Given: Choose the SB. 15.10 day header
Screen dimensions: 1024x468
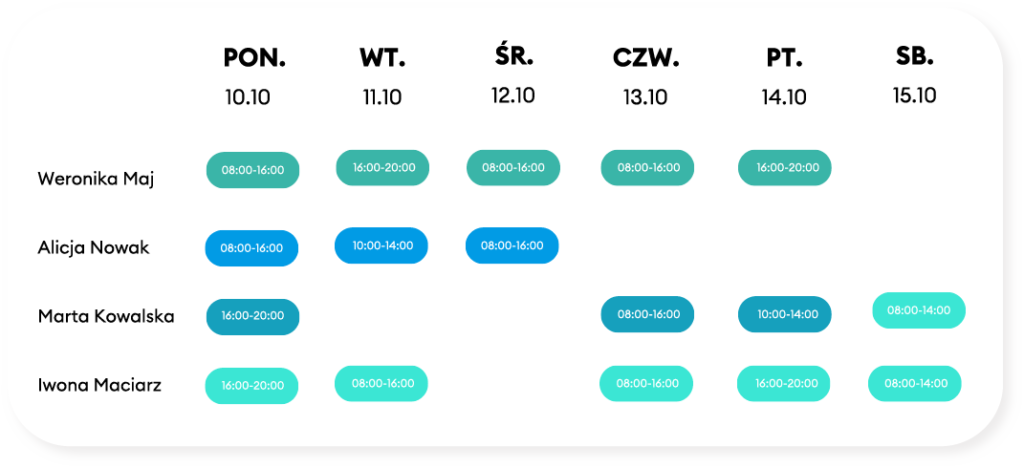Looking at the screenshot, I should point(914,75).
